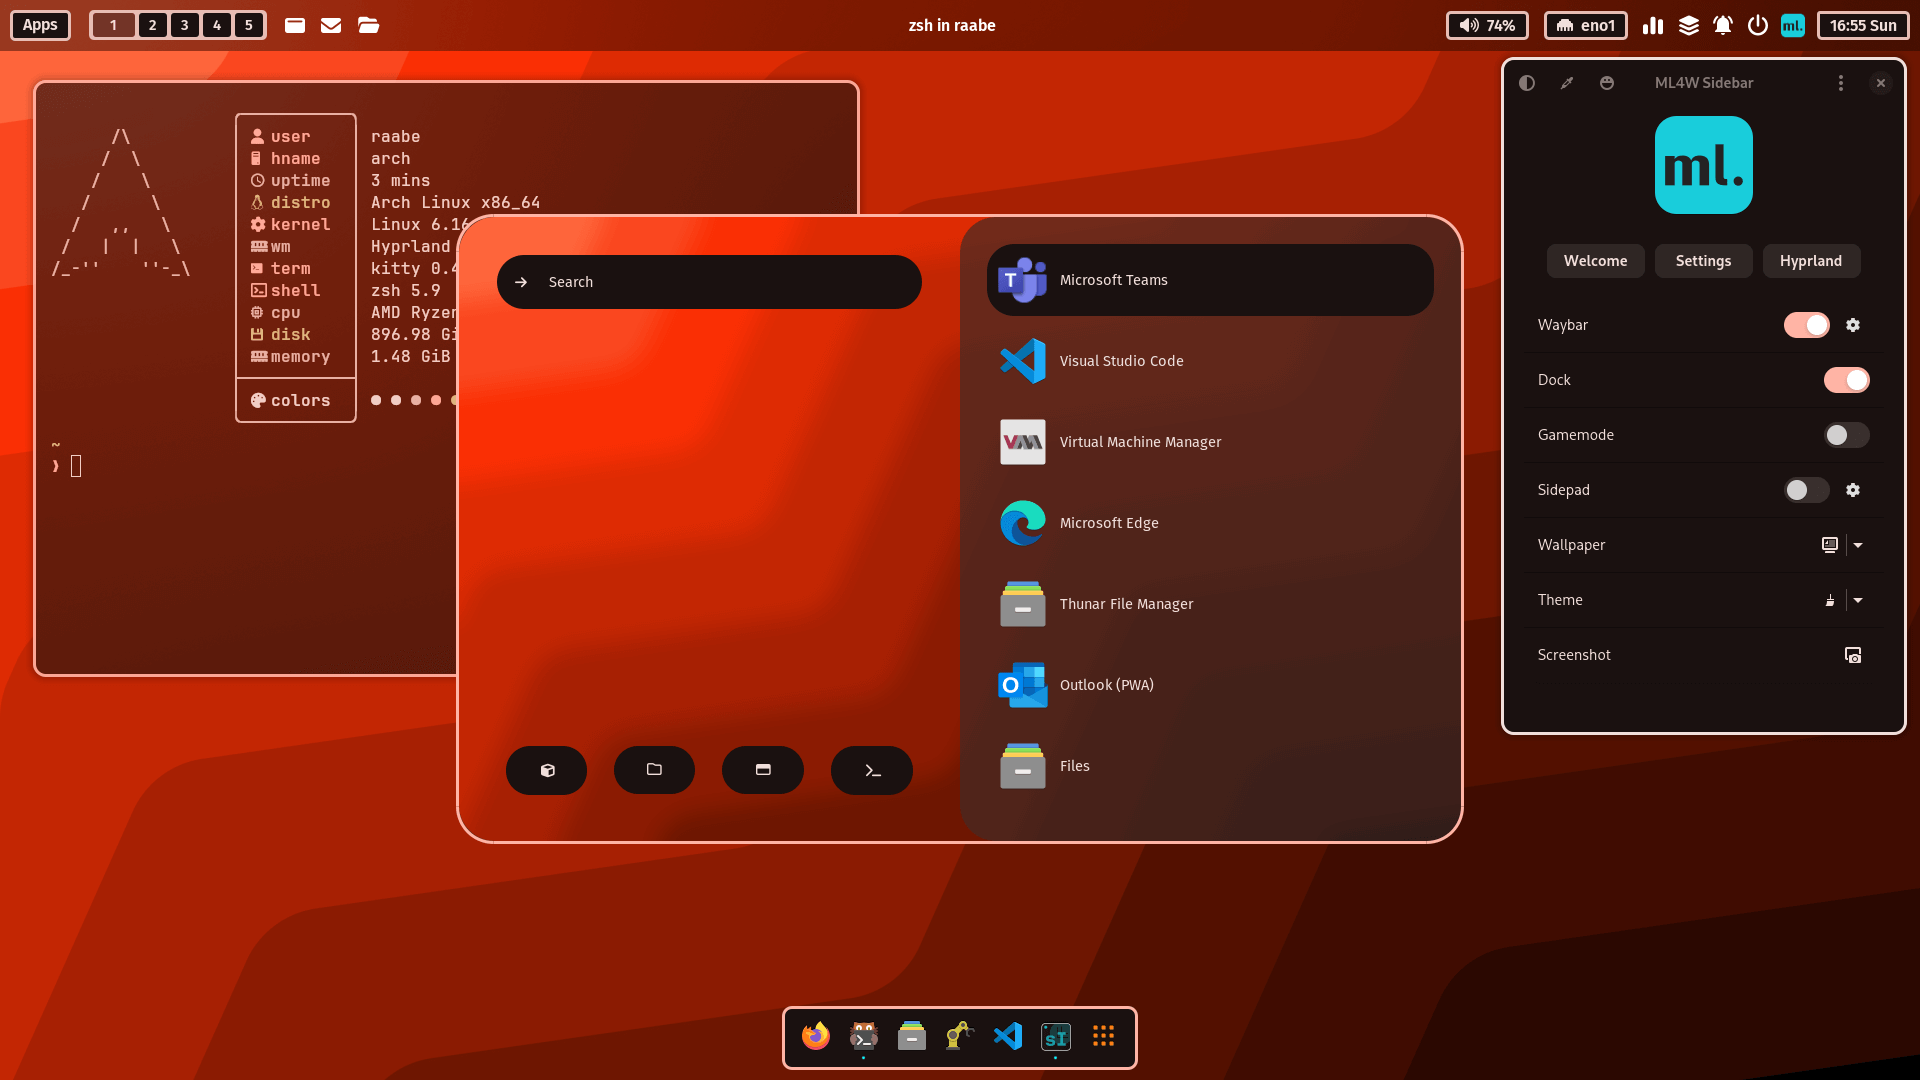This screenshot has height=1080, width=1920.
Task: Click the cube icon in the launcher row
Action: coord(546,770)
